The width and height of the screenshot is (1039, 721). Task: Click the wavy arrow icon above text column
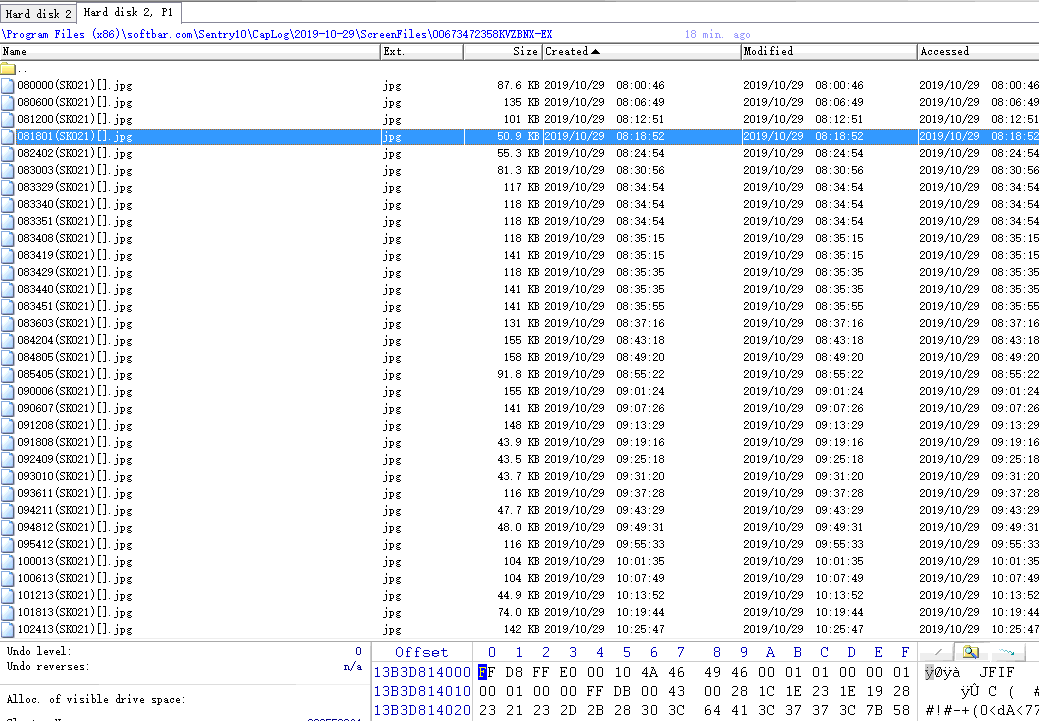pos(1006,653)
